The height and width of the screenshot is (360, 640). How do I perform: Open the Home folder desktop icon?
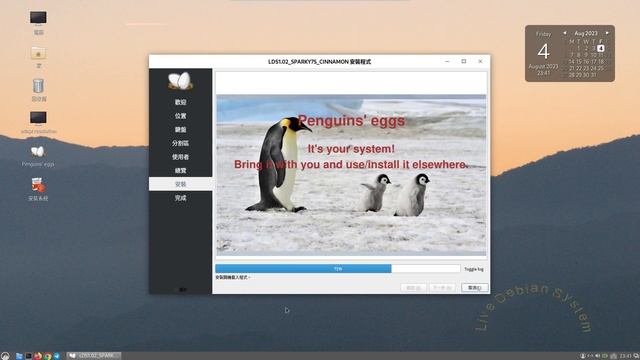click(38, 56)
